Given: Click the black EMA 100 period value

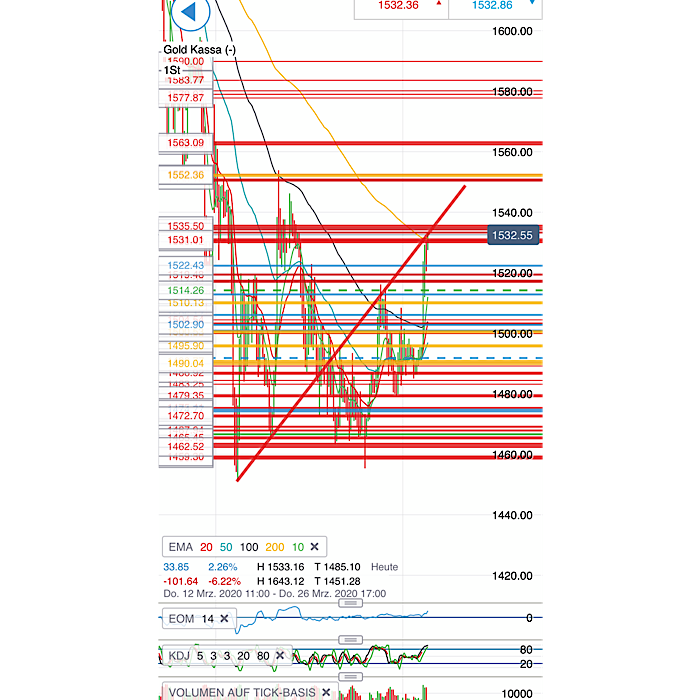Looking at the screenshot, I should (x=249, y=547).
